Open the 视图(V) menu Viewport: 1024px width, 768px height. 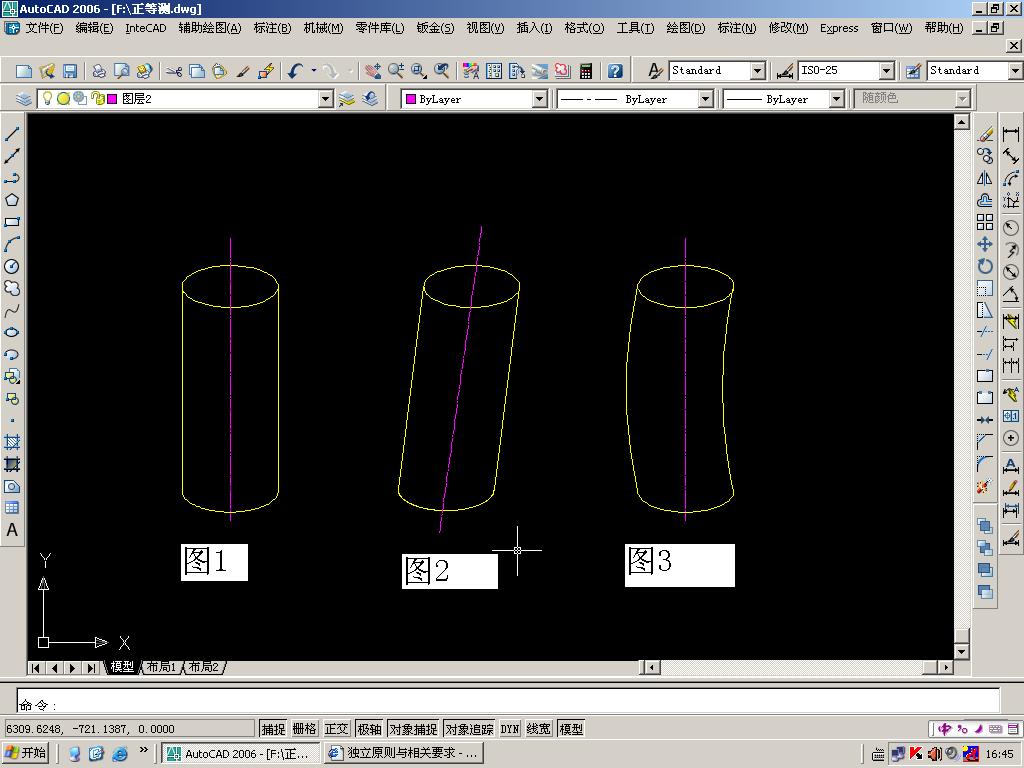coord(485,28)
